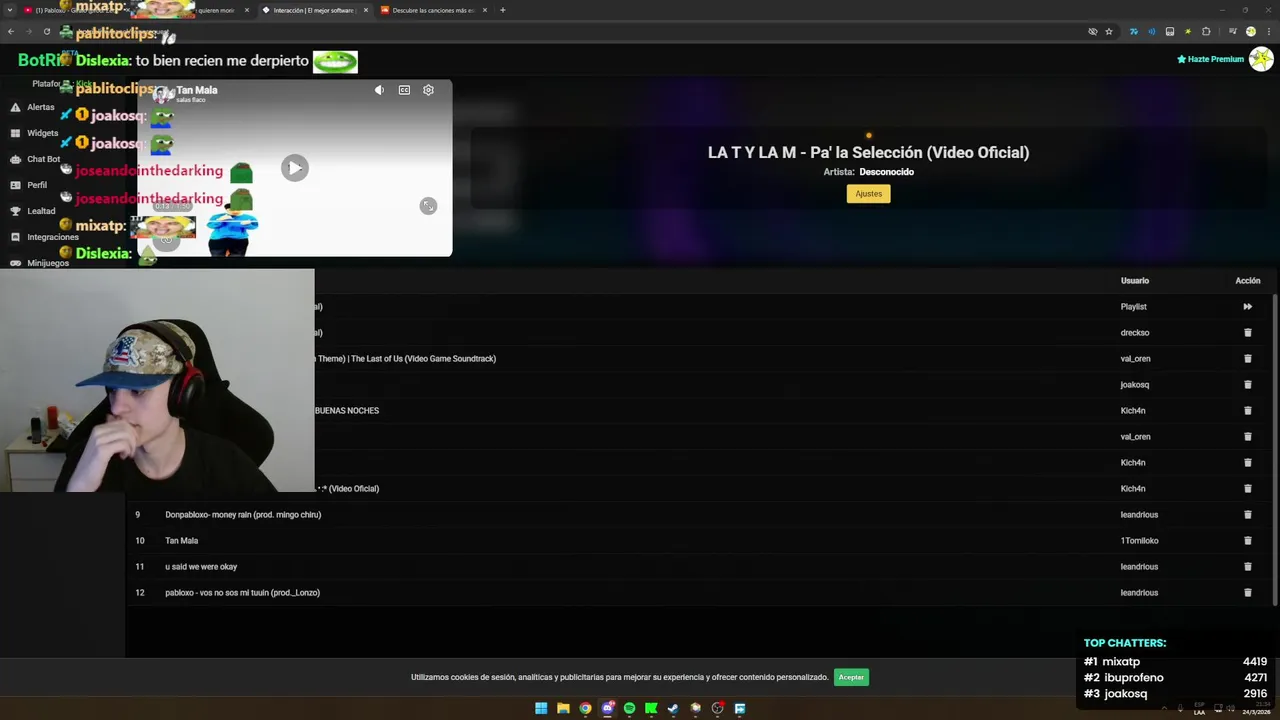The height and width of the screenshot is (720, 1280).
Task: Open Spotify from taskbar
Action: [x=629, y=708]
